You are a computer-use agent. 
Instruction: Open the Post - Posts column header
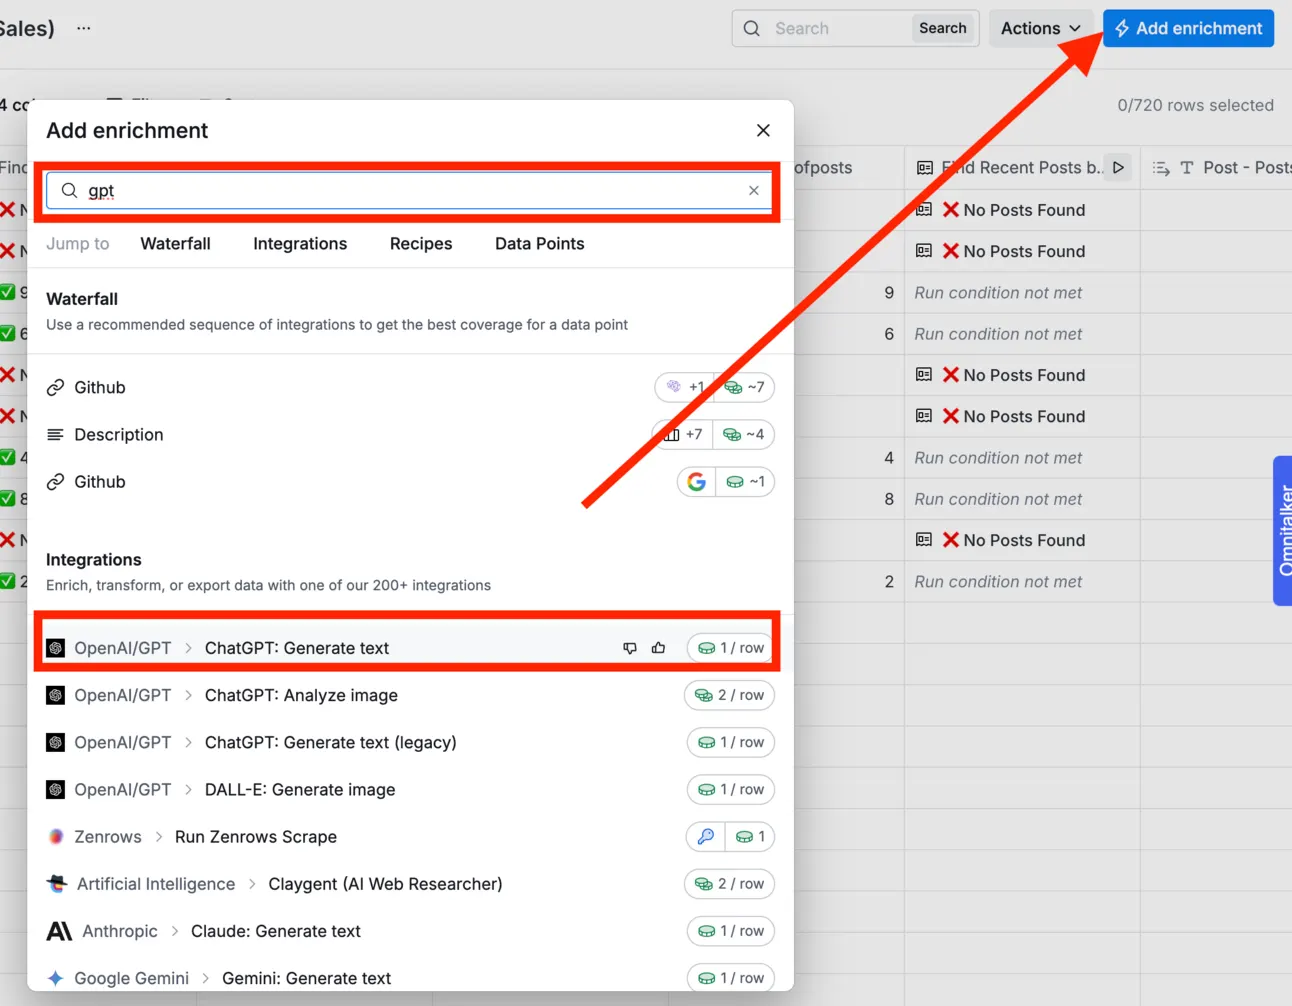coord(1217,168)
